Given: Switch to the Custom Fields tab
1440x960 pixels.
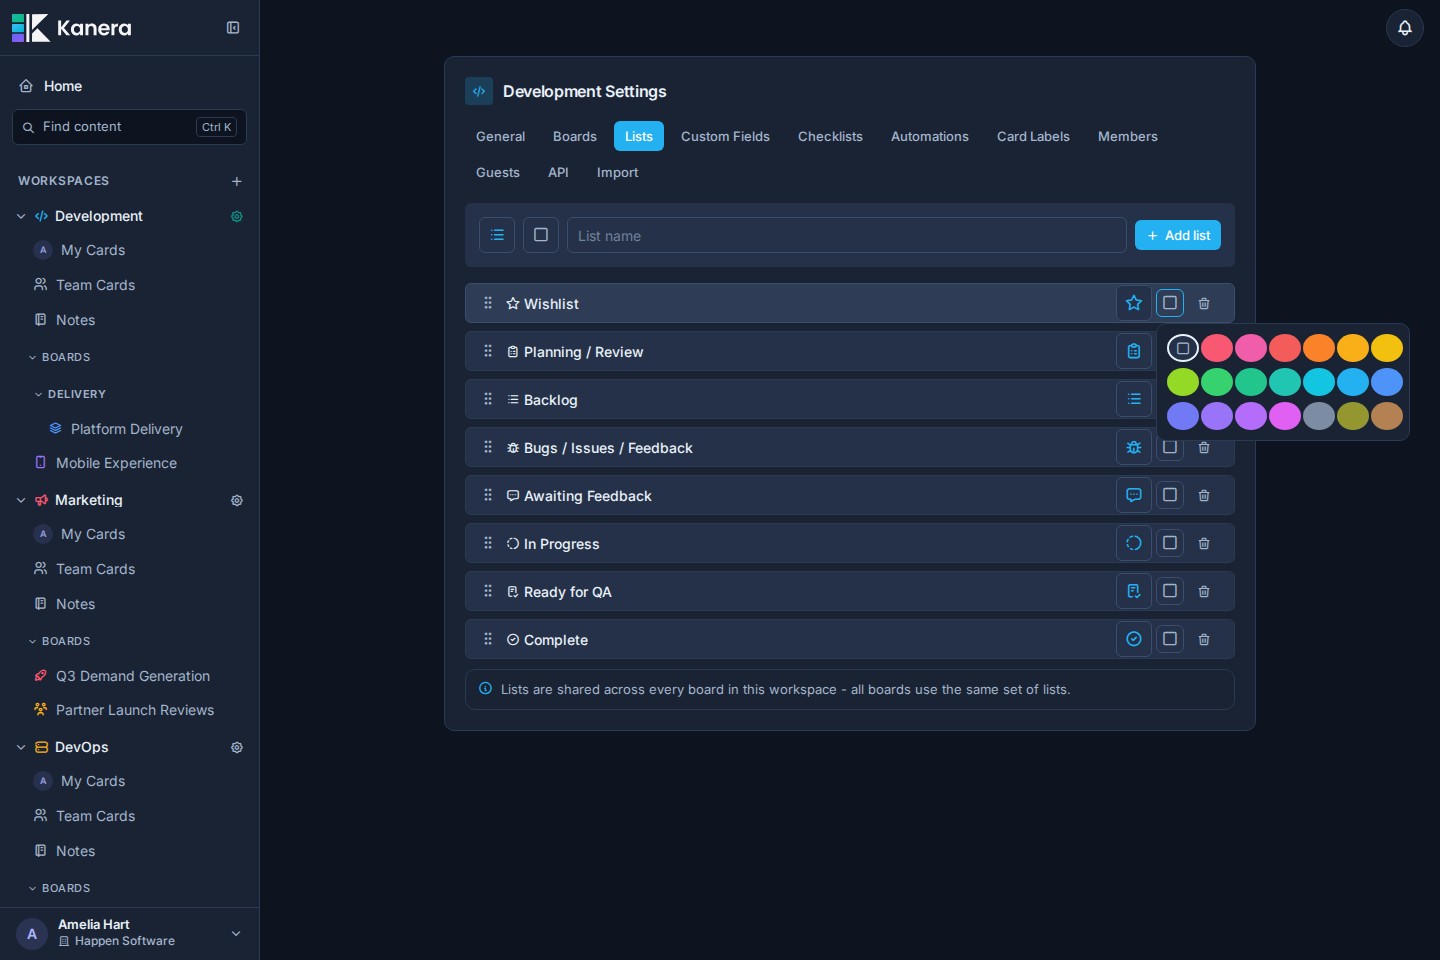Looking at the screenshot, I should tap(725, 136).
